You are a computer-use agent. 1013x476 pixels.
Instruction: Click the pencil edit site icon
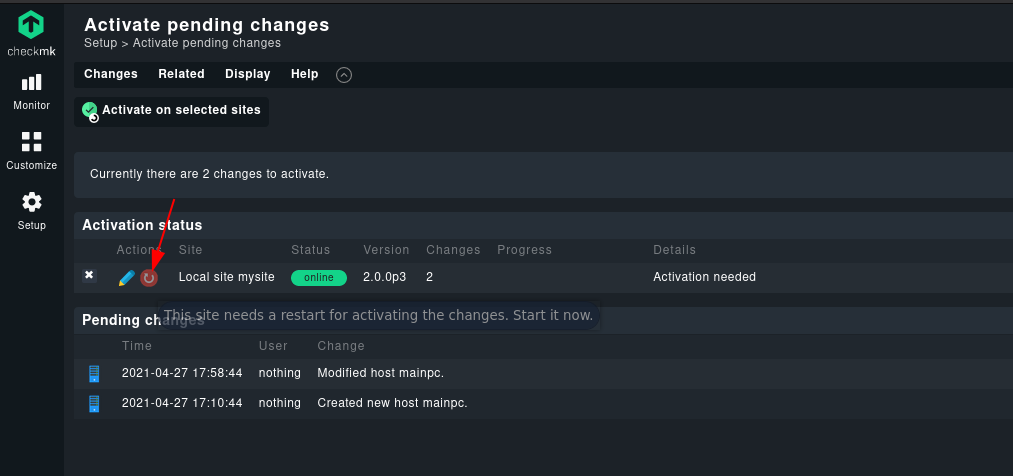click(127, 278)
